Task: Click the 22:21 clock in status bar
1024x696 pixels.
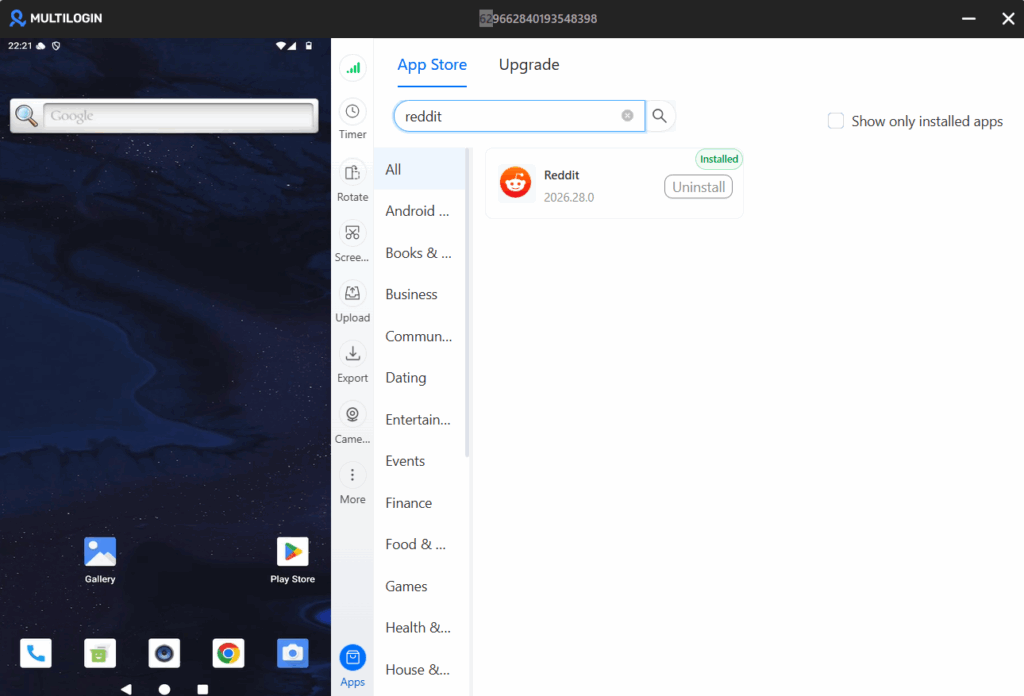Action: pos(20,46)
